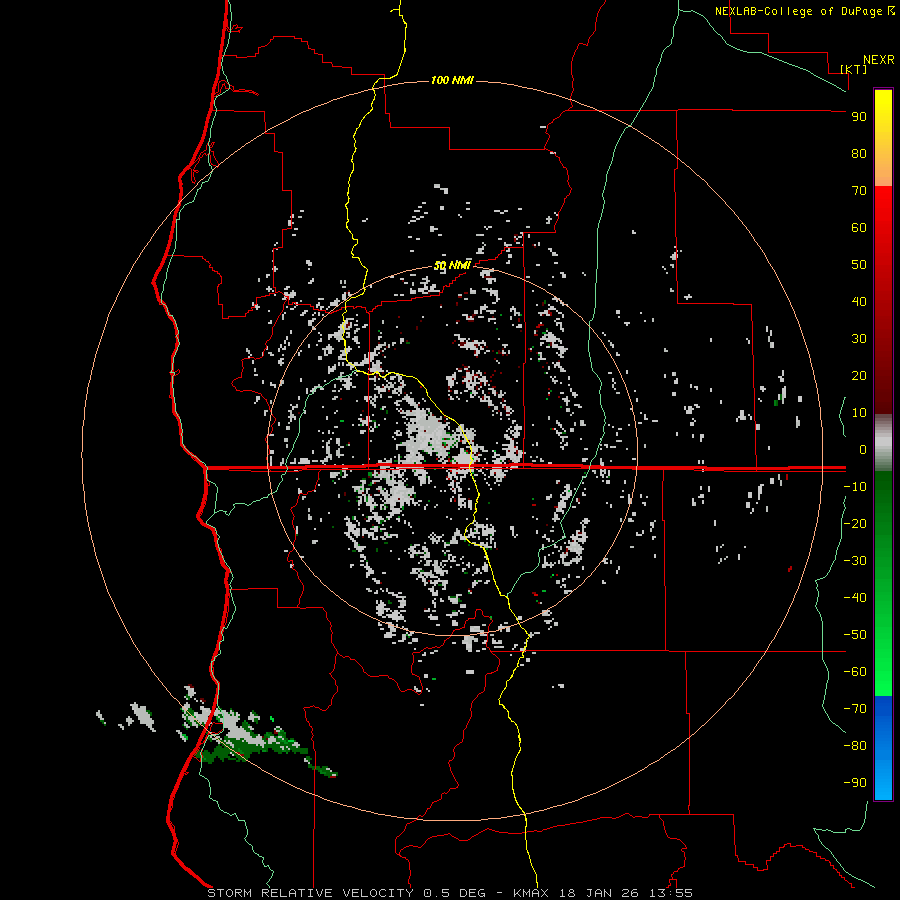Select the 50 NMI range ring label

[x=452, y=265]
